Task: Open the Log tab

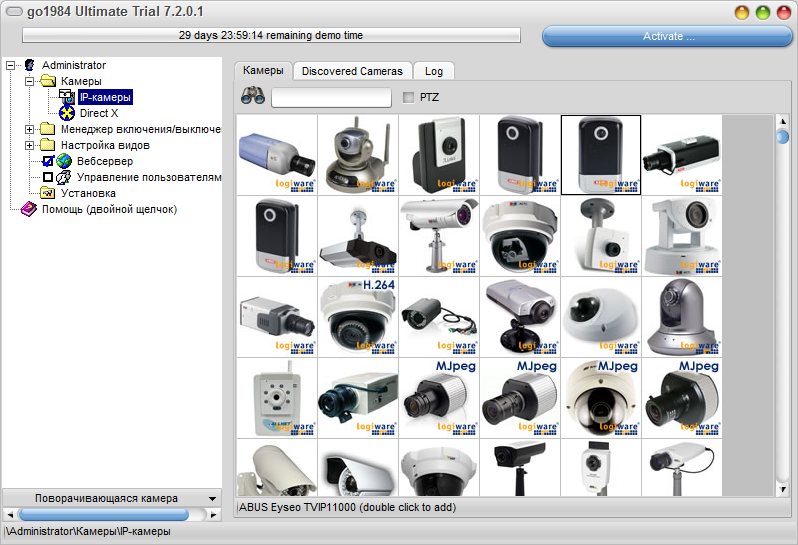Action: coord(434,71)
